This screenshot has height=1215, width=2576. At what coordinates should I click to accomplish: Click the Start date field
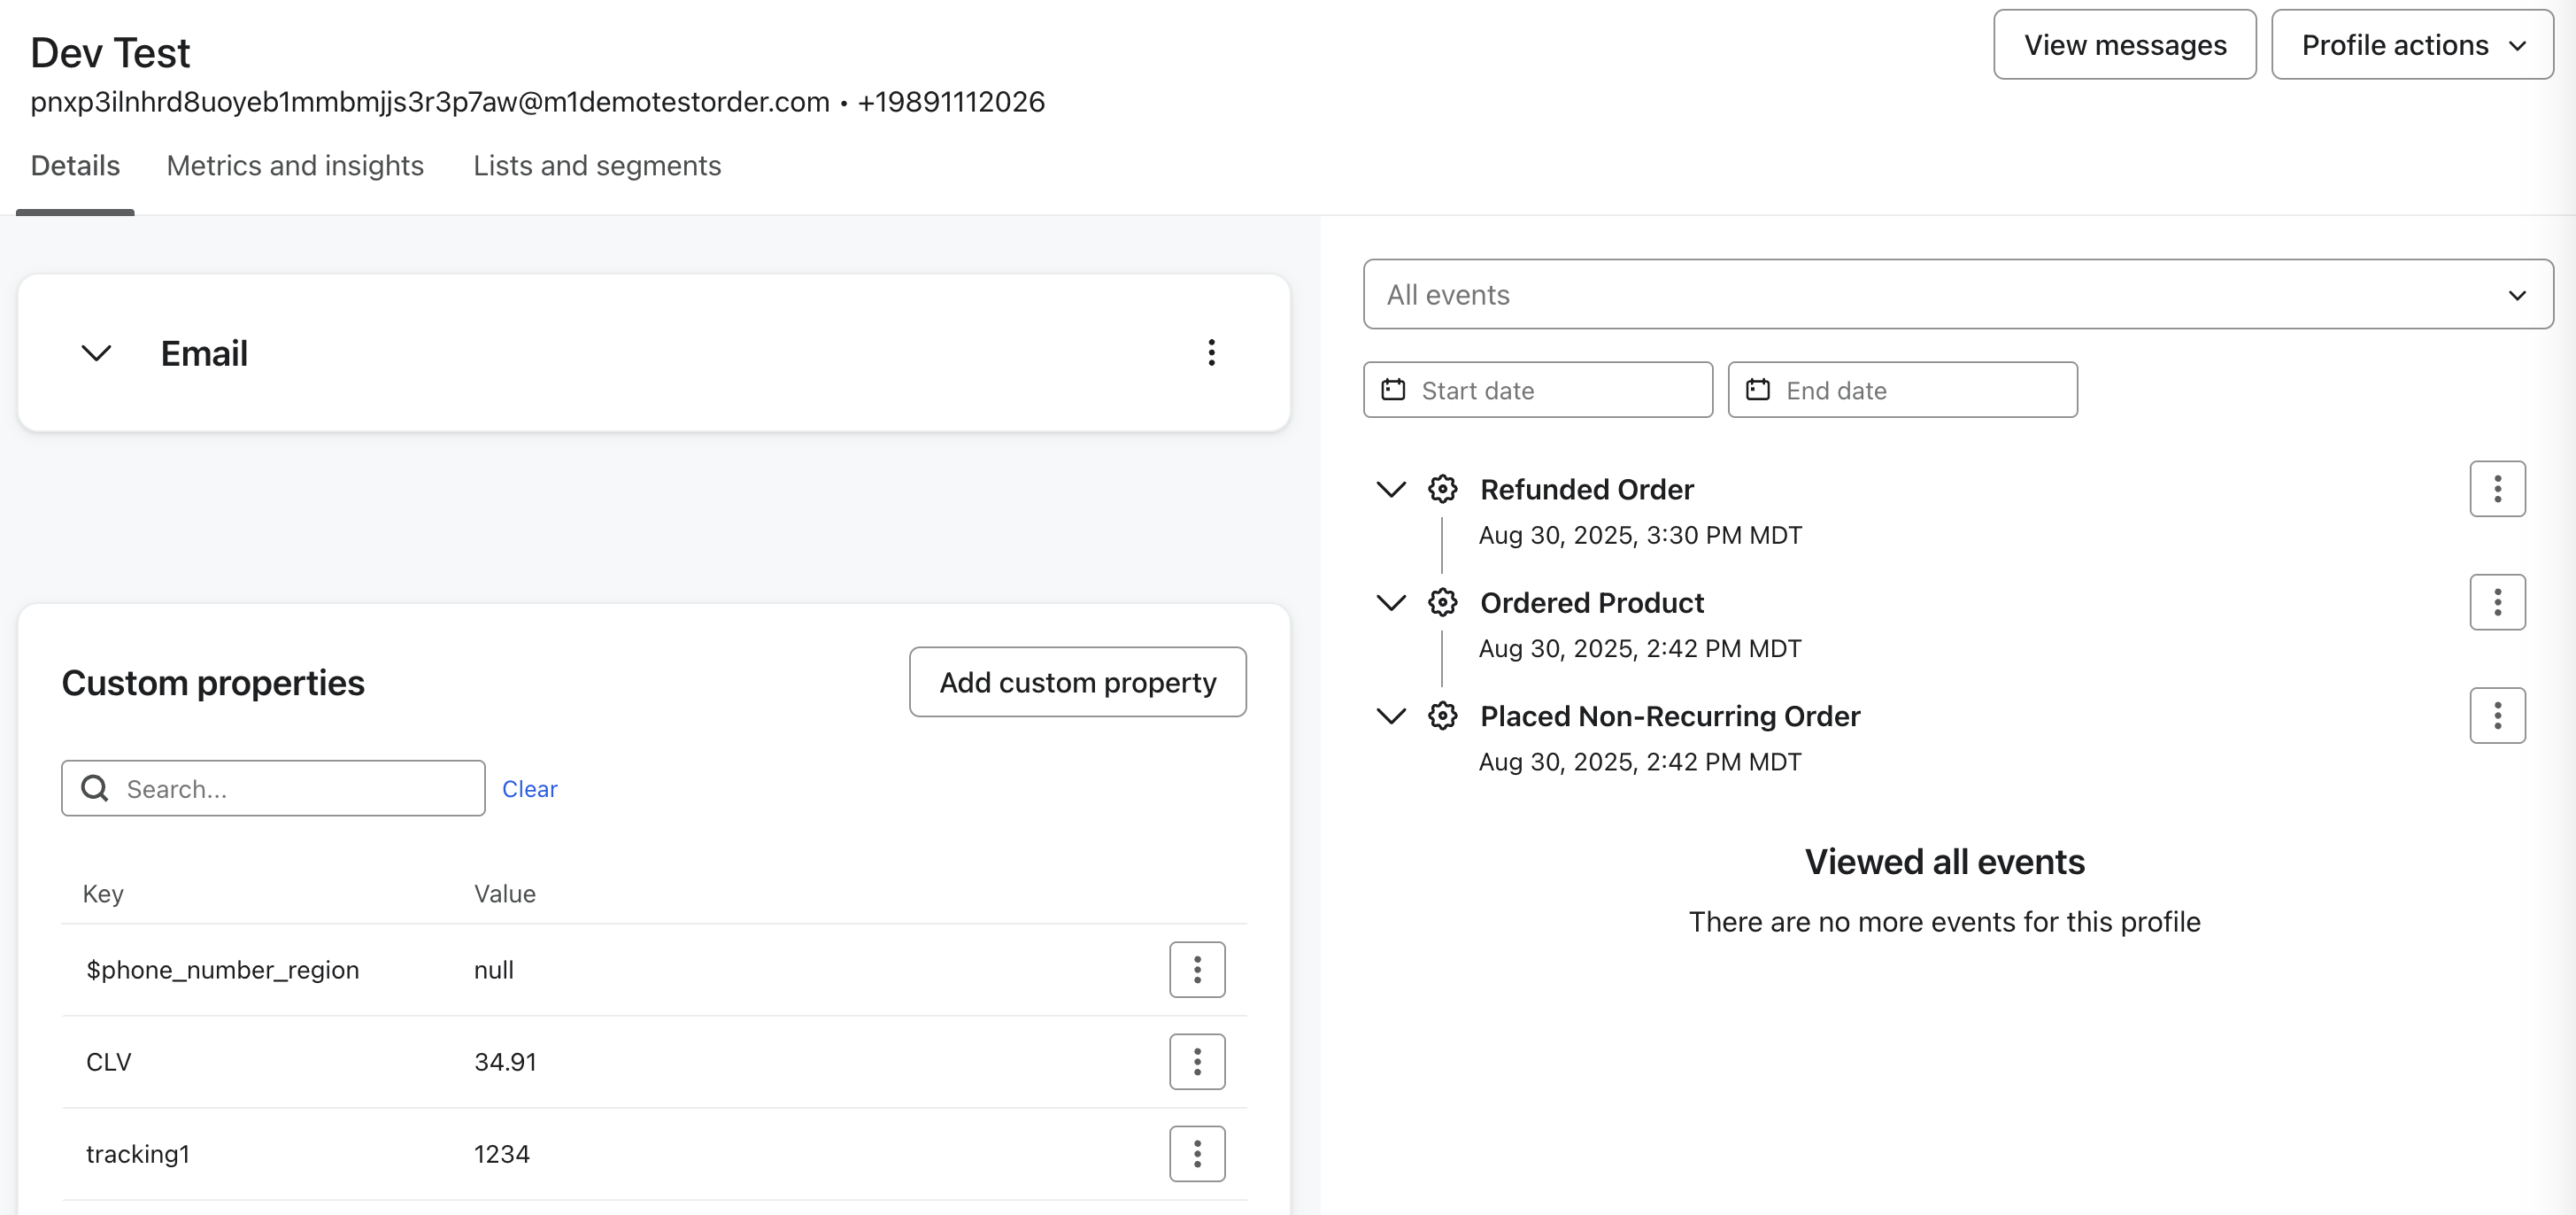(1538, 390)
